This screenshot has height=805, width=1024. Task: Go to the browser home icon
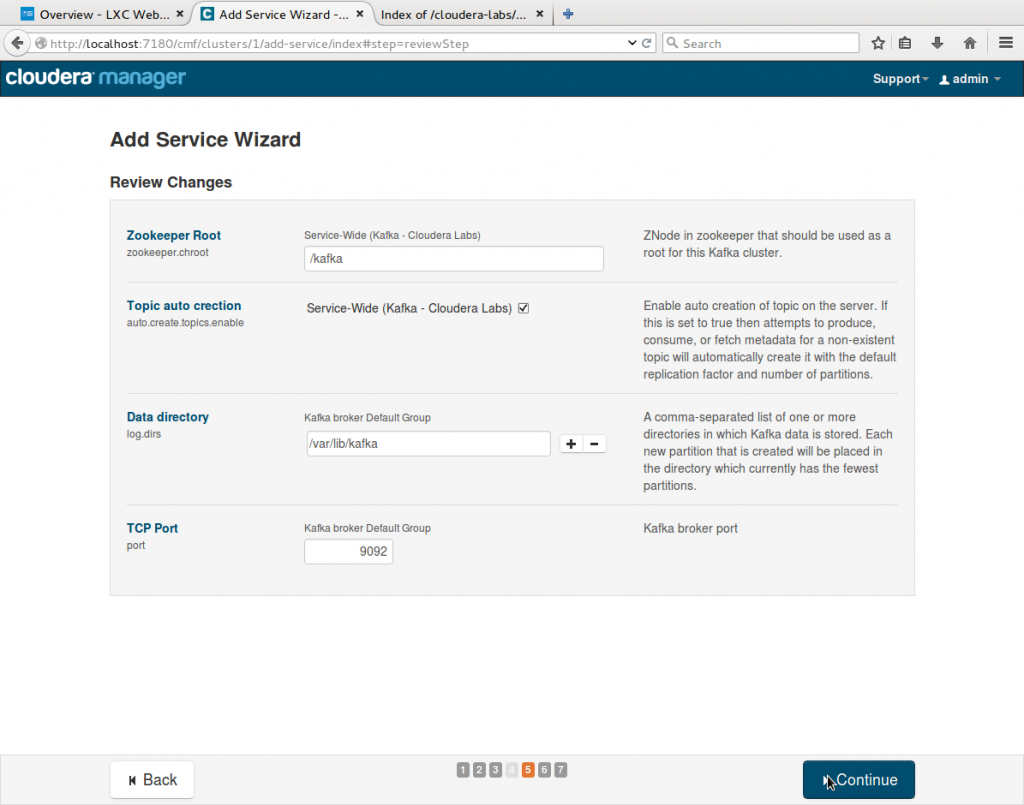click(x=970, y=43)
